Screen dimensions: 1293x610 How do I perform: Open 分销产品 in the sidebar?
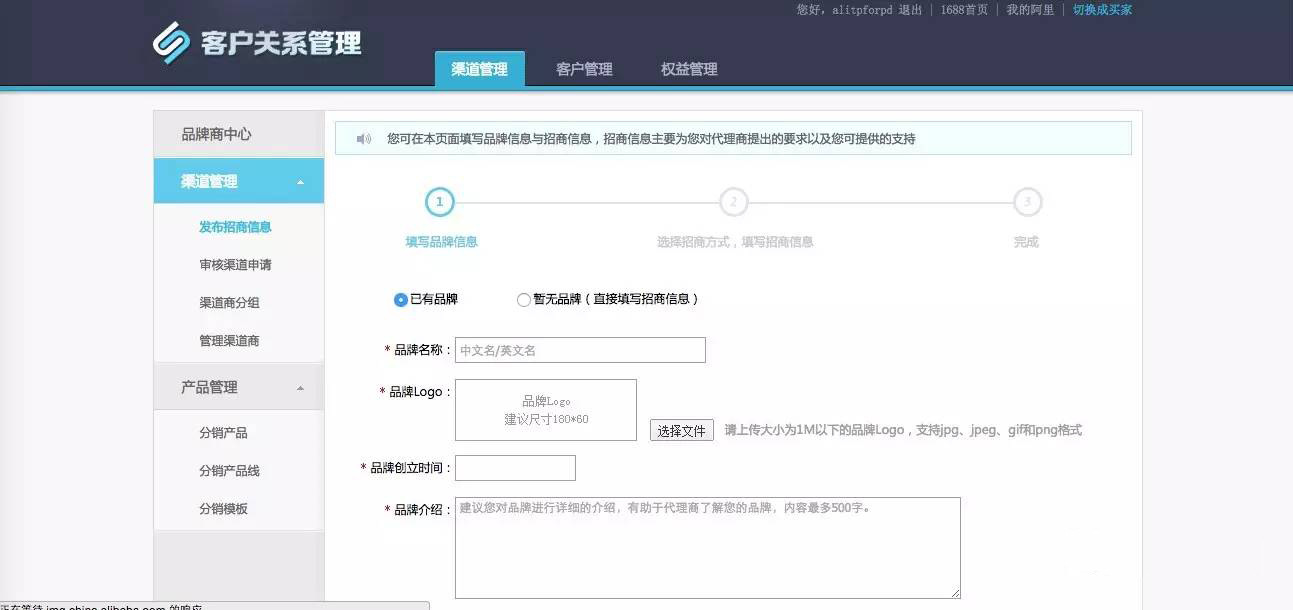click(223, 433)
